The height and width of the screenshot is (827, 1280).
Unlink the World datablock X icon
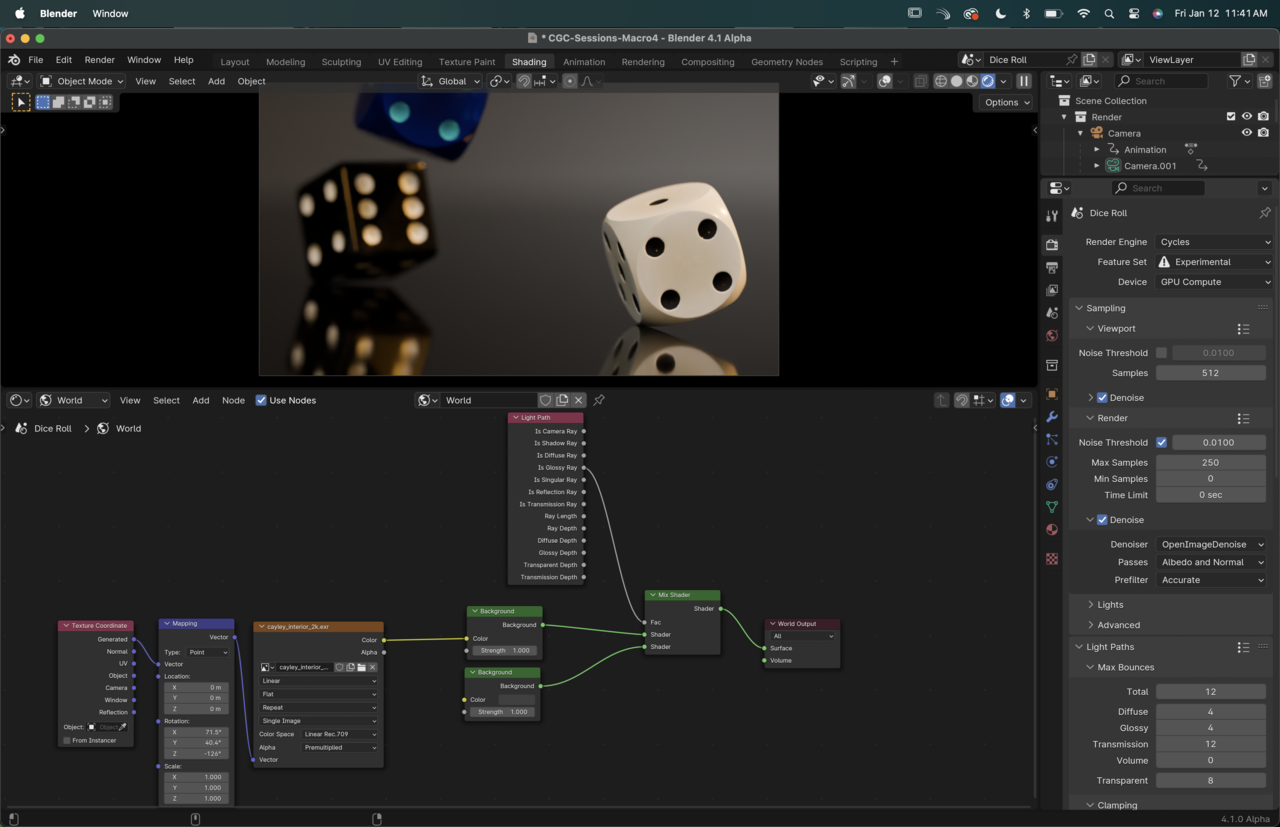click(x=578, y=400)
